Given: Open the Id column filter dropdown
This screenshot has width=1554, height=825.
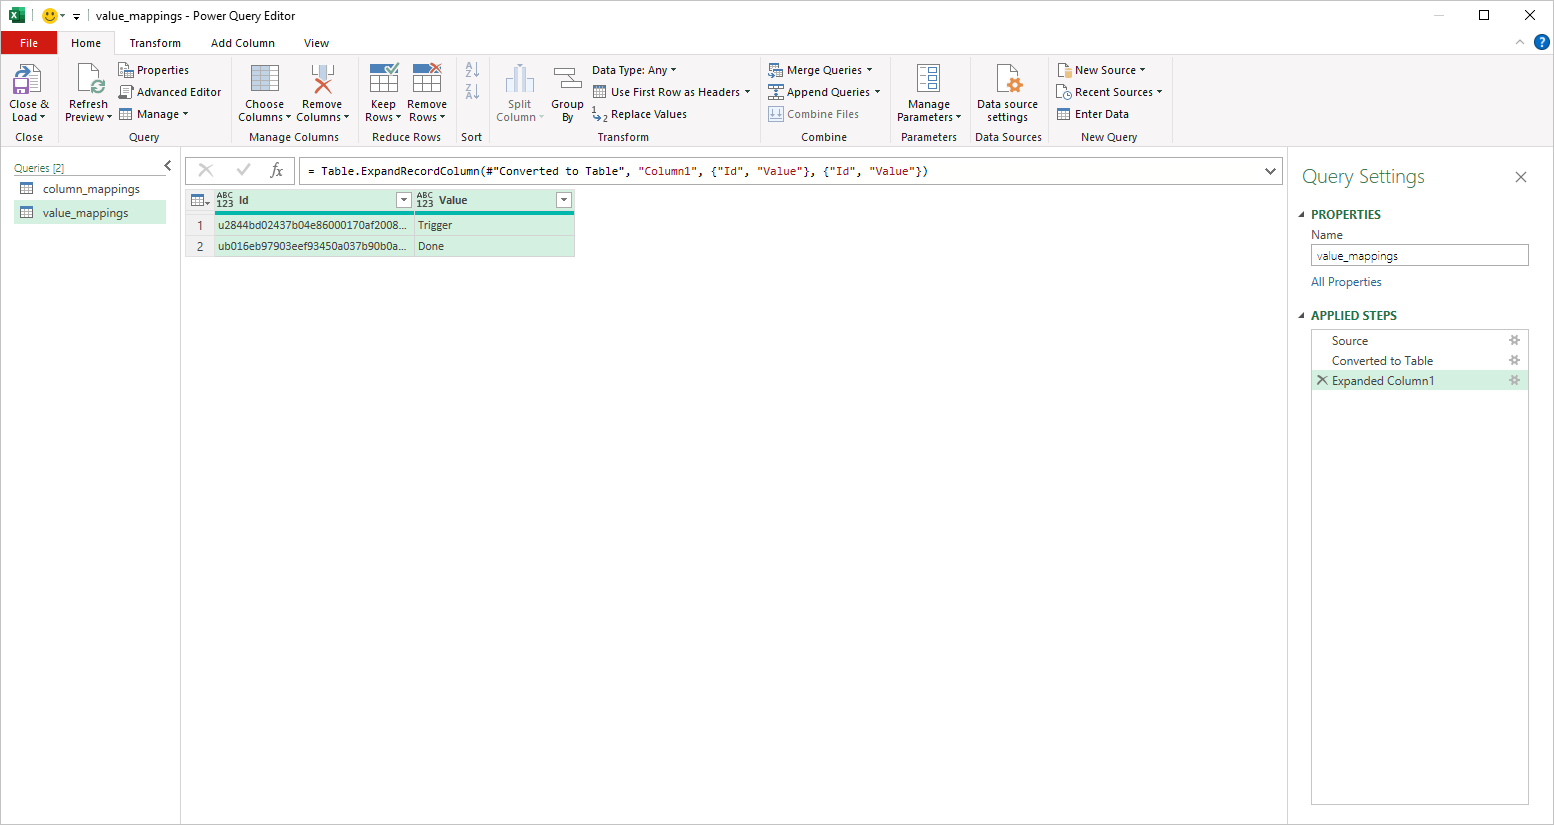Looking at the screenshot, I should click(x=404, y=200).
